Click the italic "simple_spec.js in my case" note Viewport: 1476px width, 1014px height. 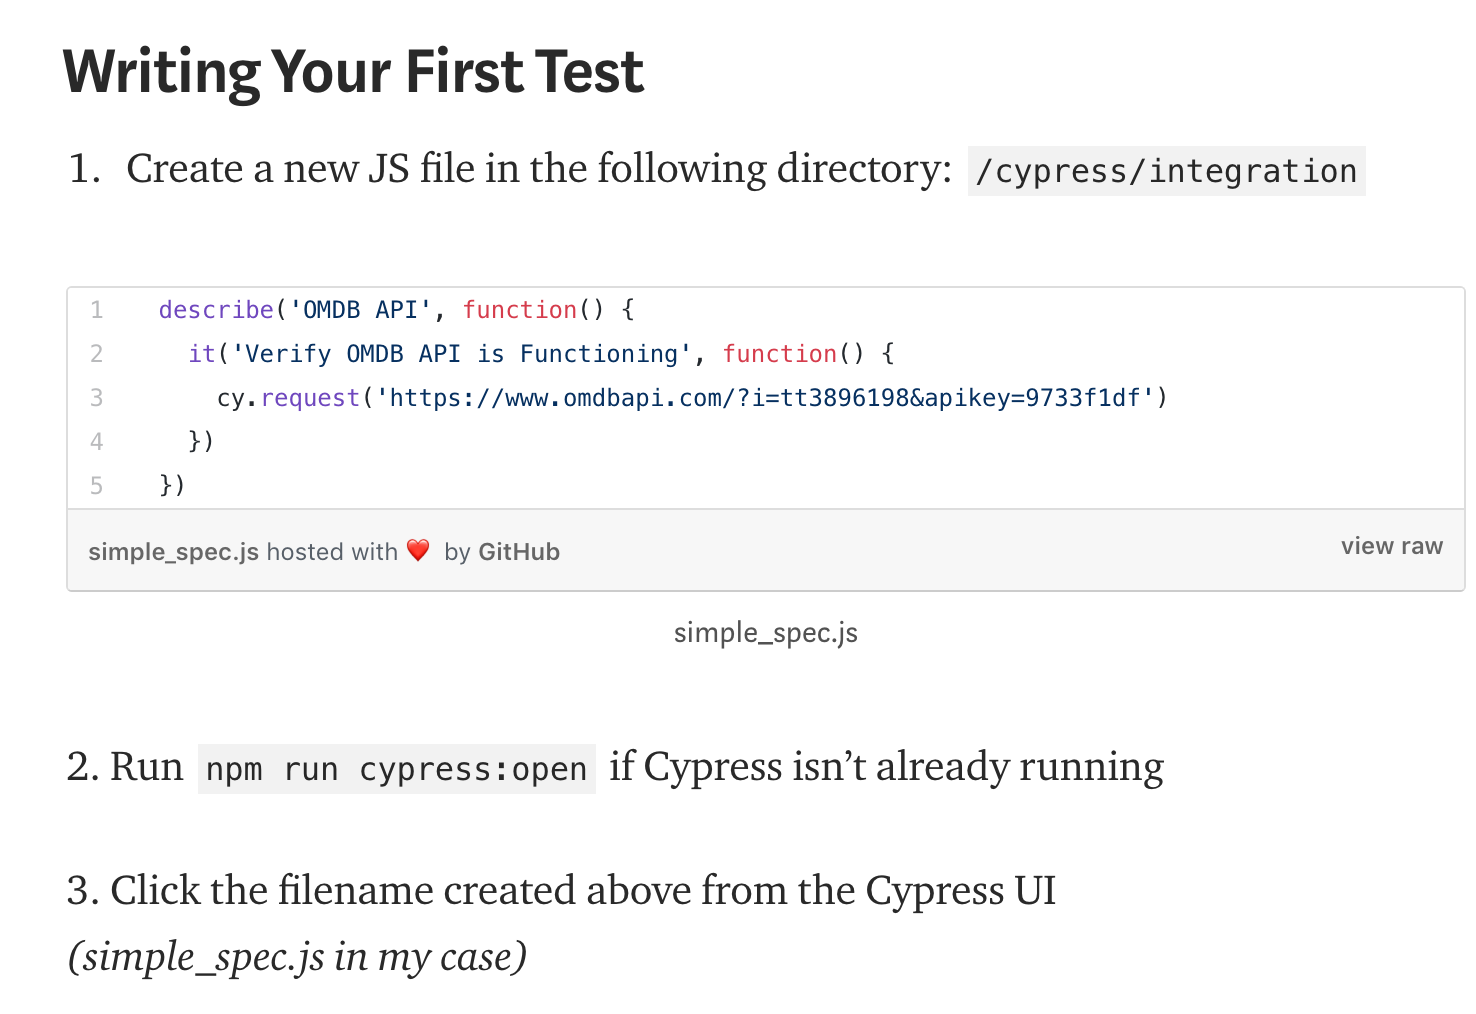click(x=297, y=957)
